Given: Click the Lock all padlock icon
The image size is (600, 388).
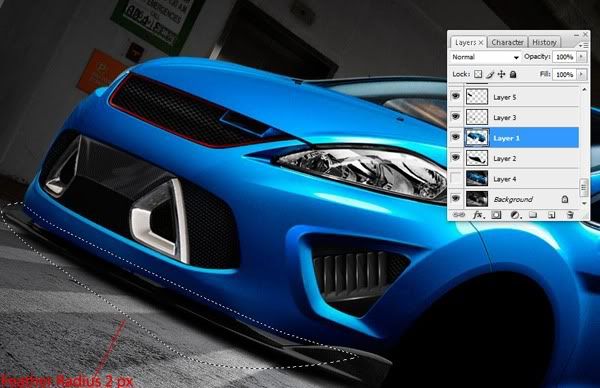Looking at the screenshot, I should (x=513, y=74).
